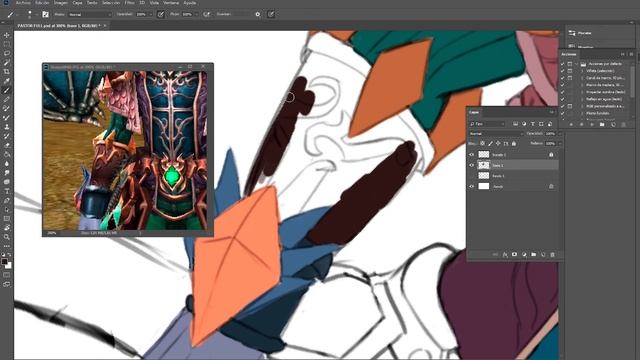Toggle lock all padlock in Capas panel

click(x=514, y=144)
